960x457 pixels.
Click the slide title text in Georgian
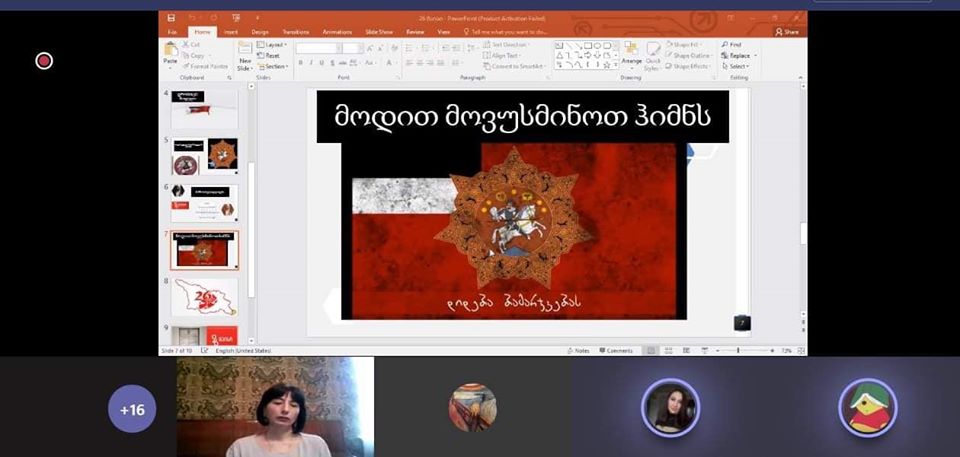pyautogui.click(x=522, y=116)
